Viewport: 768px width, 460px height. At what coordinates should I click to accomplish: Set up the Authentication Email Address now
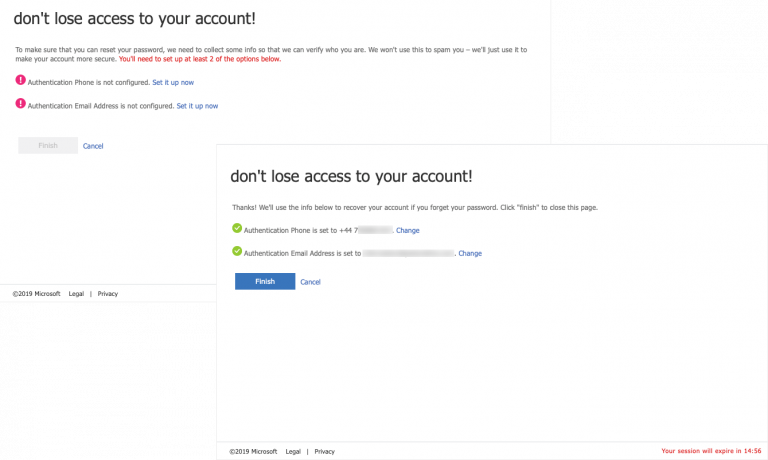tap(197, 106)
